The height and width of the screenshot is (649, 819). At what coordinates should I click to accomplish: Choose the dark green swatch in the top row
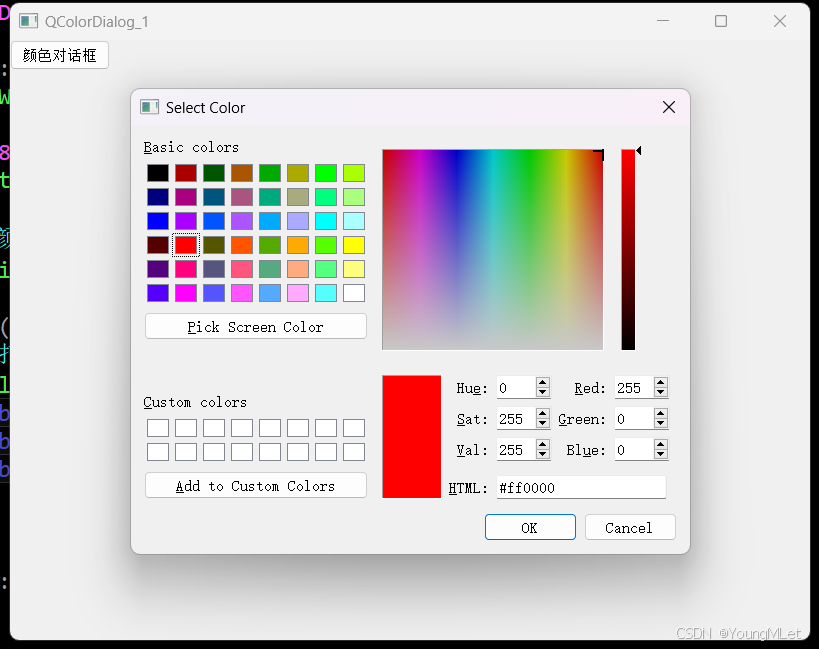pos(214,173)
